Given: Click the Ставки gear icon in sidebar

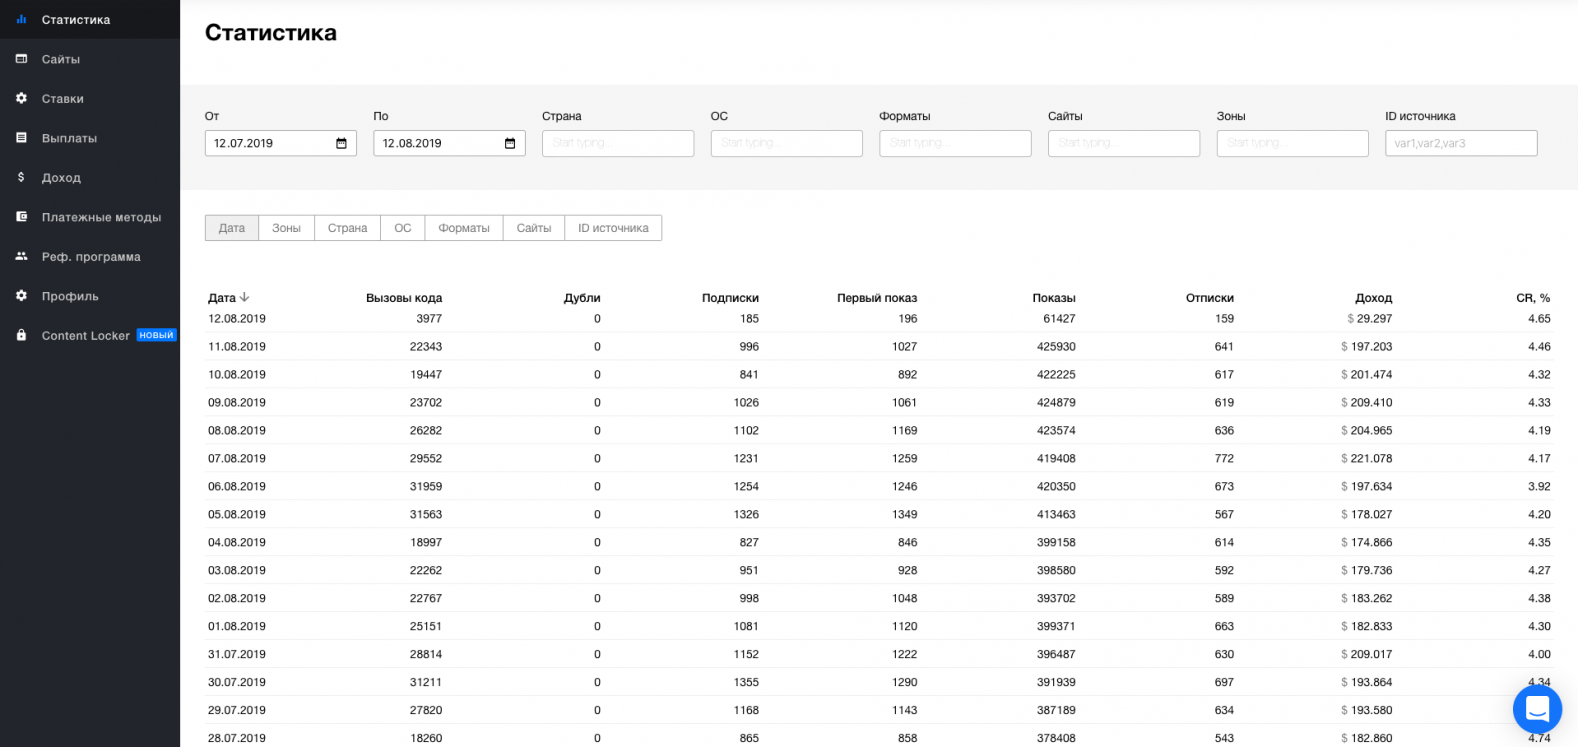Looking at the screenshot, I should click(21, 98).
